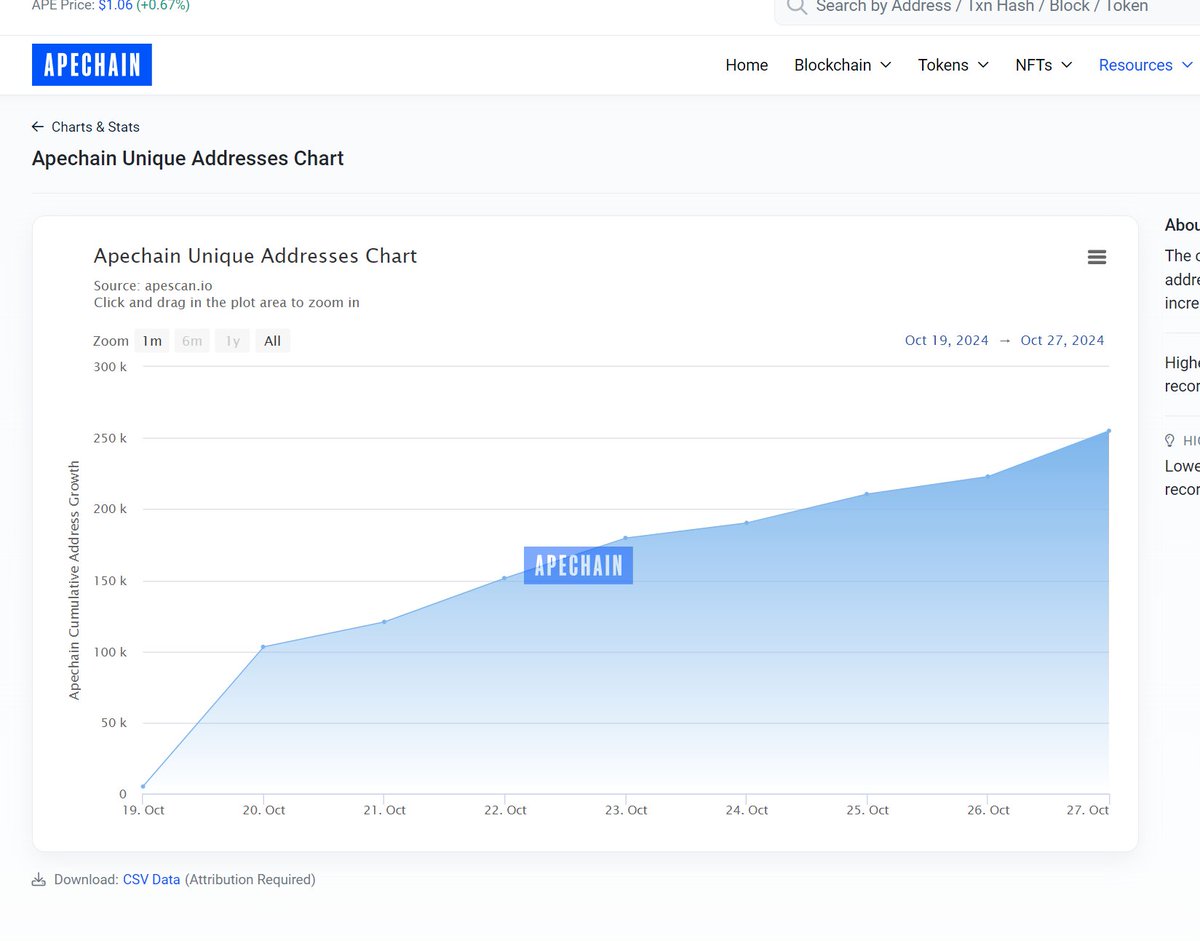This screenshot has height=941, width=1200.
Task: Click the APE price value $1.06
Action: pyautogui.click(x=115, y=6)
